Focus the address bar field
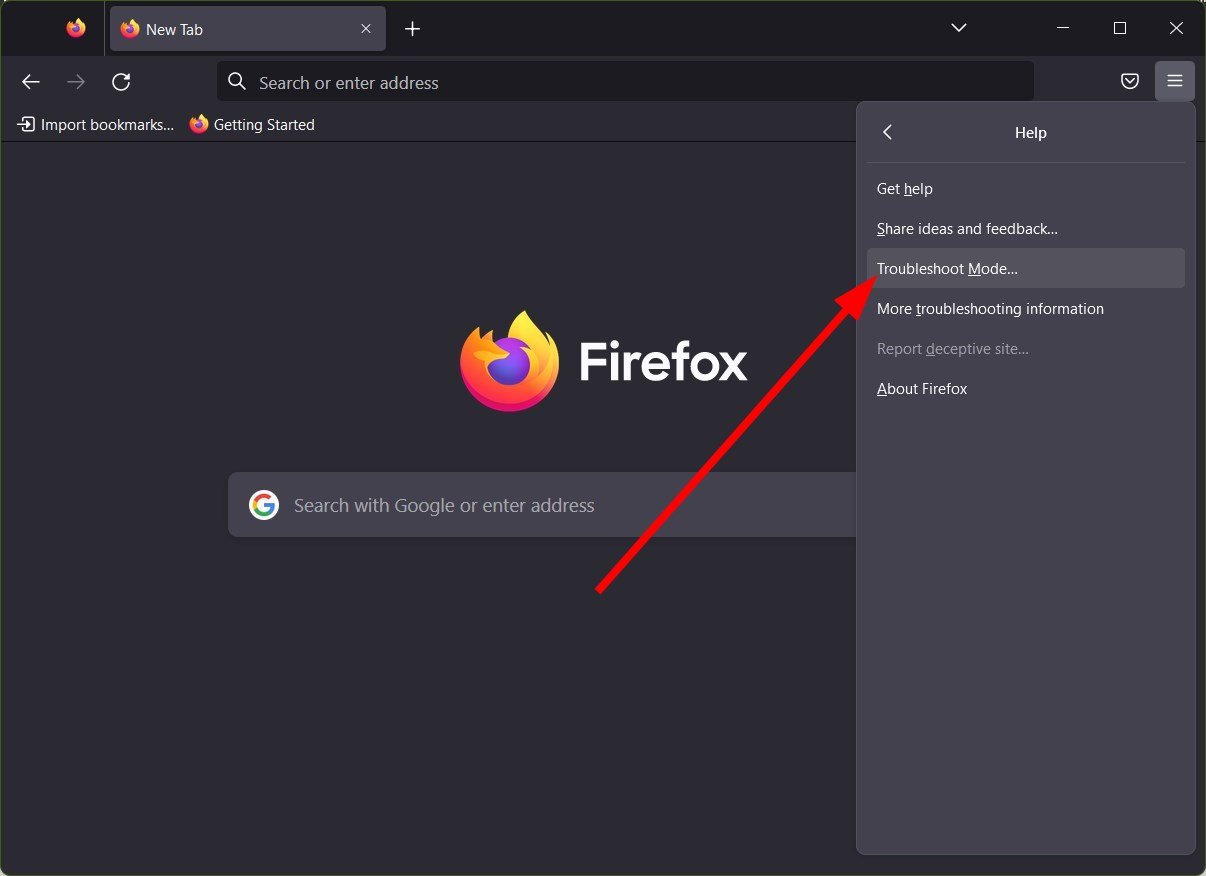The width and height of the screenshot is (1206, 876). coord(625,82)
